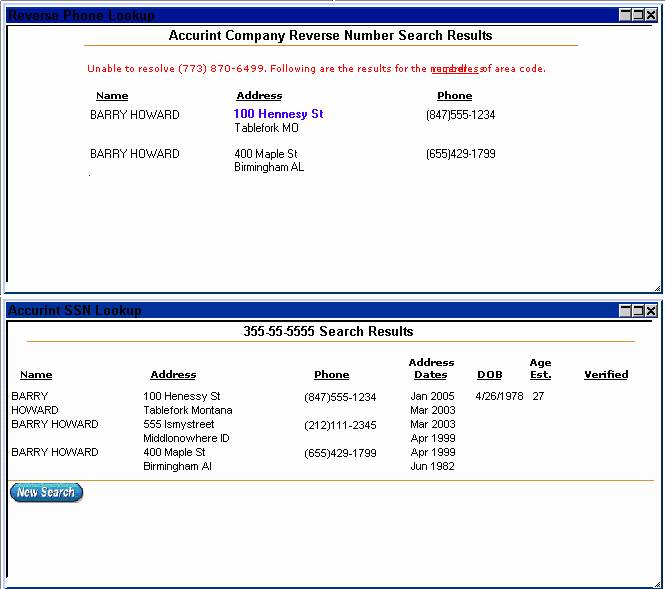This screenshot has height=589, width=665.
Task: Close the Reverse Phone Lookup window
Action: (651, 15)
